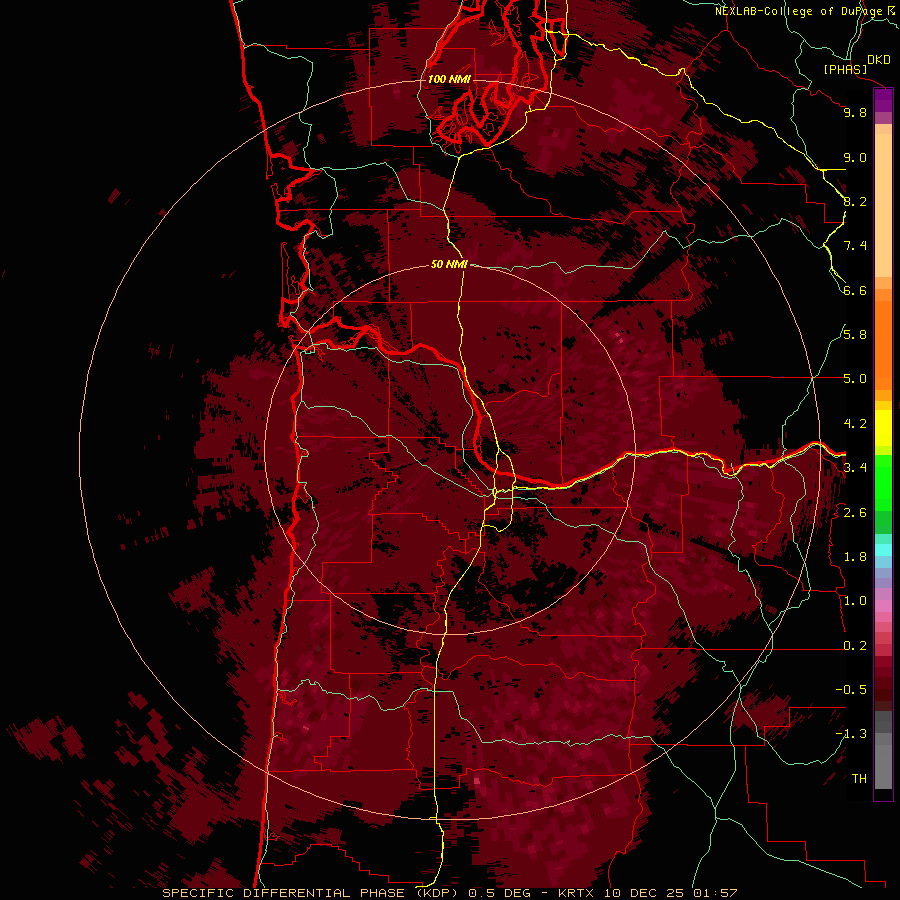Click the 7.4 scale value

(x=855, y=246)
